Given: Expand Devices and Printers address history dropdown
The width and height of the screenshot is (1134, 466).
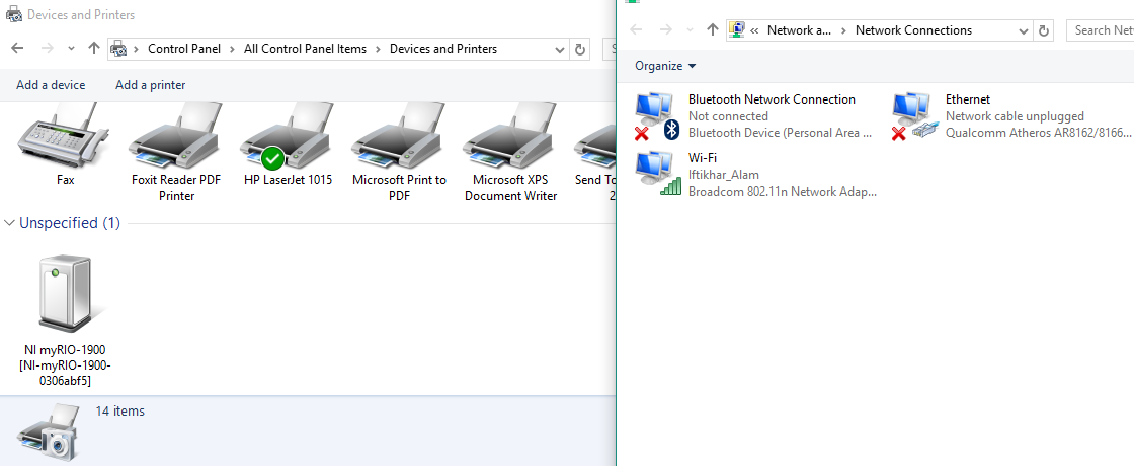Looking at the screenshot, I should point(560,49).
